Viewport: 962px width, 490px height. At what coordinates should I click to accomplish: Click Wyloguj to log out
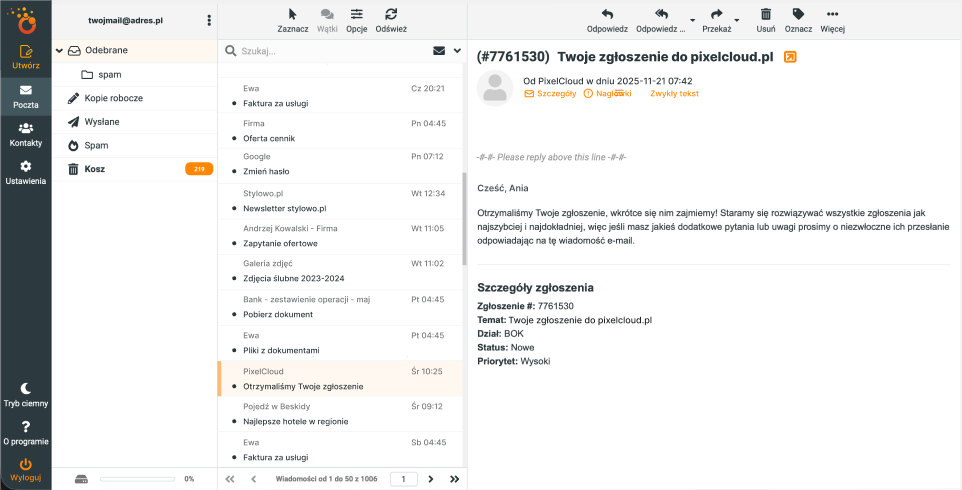pos(26,469)
